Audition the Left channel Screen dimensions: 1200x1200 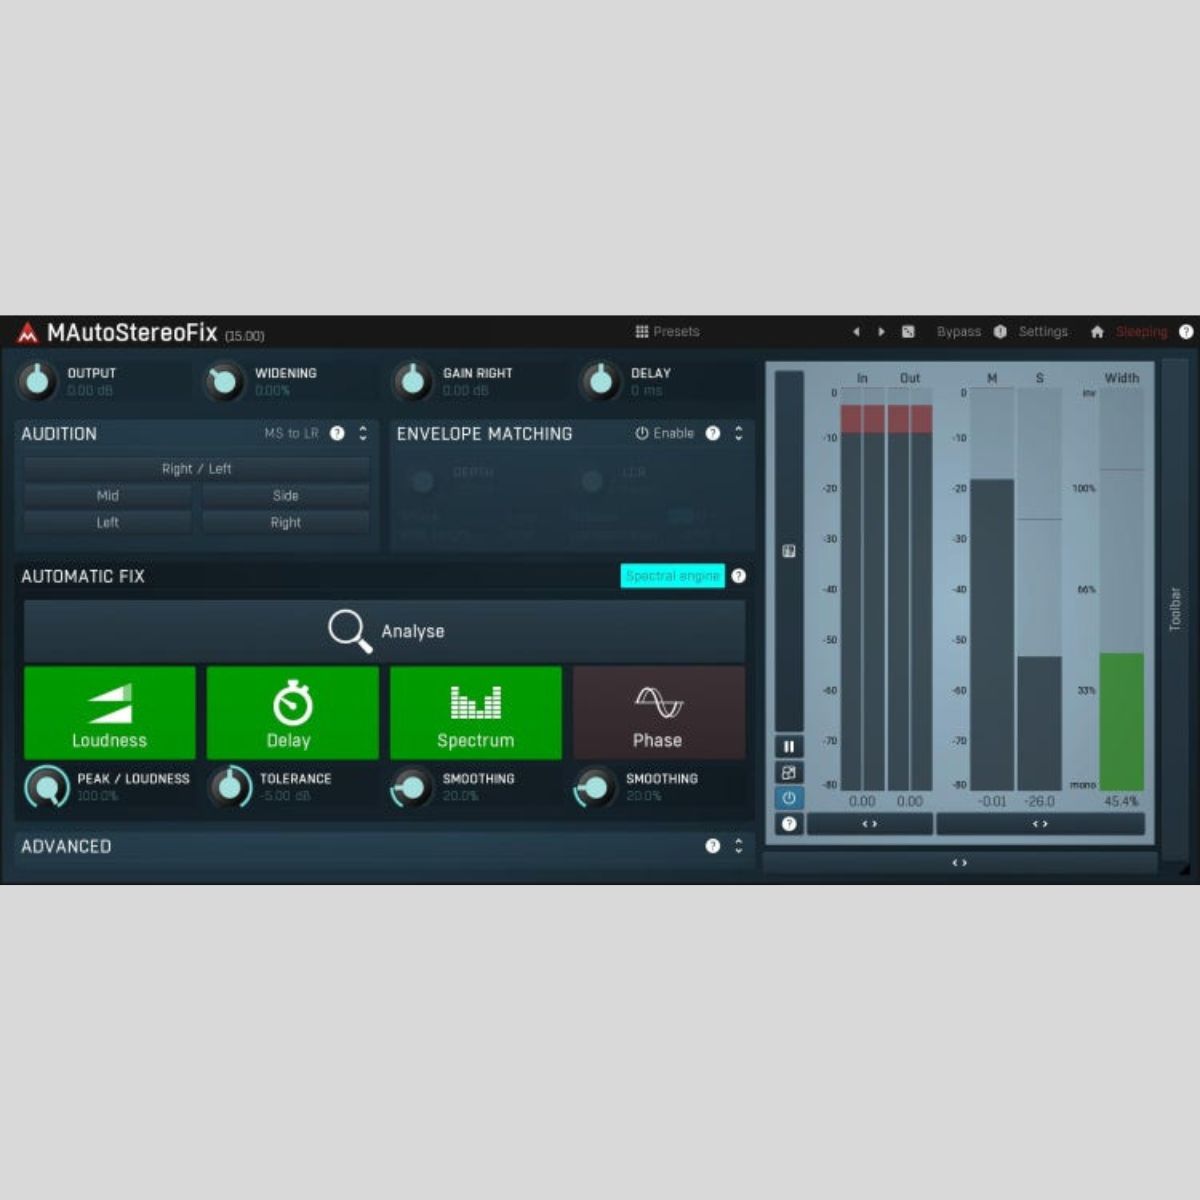108,522
